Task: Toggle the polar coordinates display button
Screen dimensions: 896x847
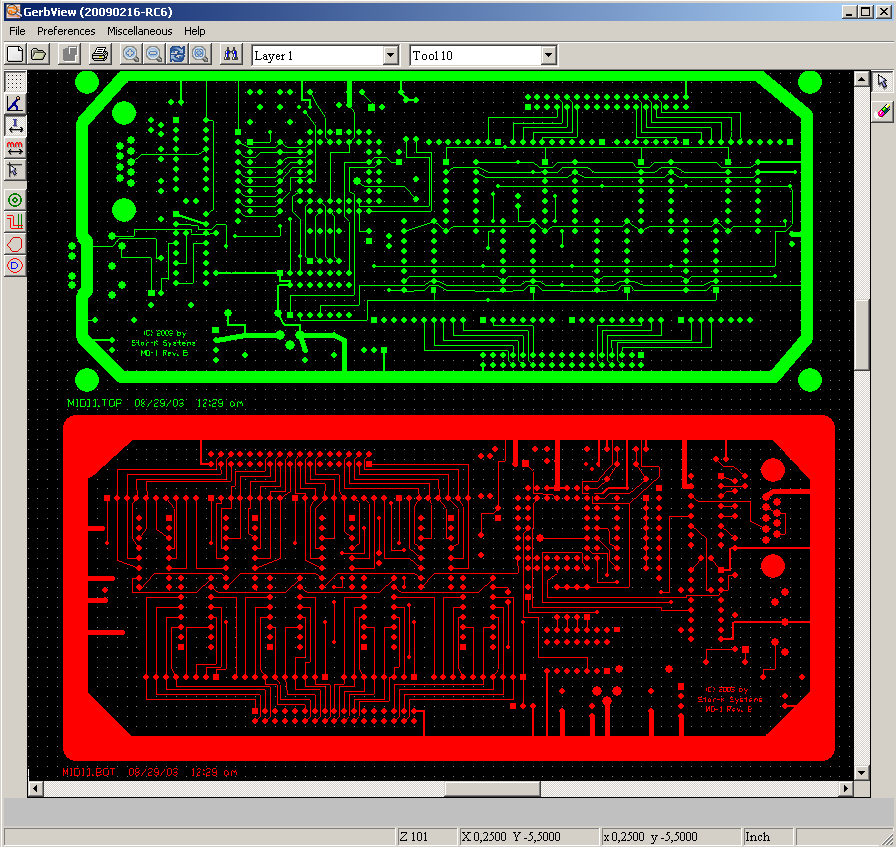Action: click(15, 104)
